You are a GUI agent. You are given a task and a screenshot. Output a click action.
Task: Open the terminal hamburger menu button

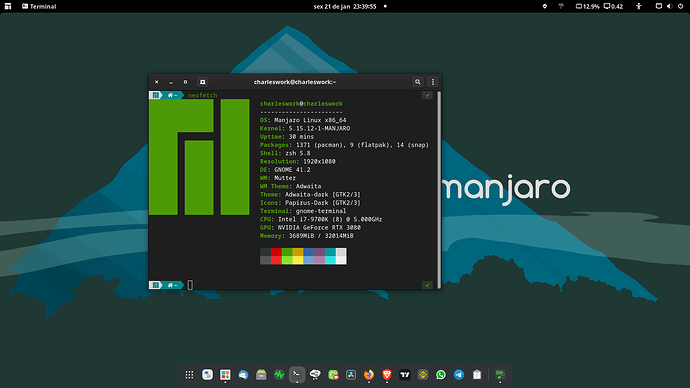(x=433, y=82)
